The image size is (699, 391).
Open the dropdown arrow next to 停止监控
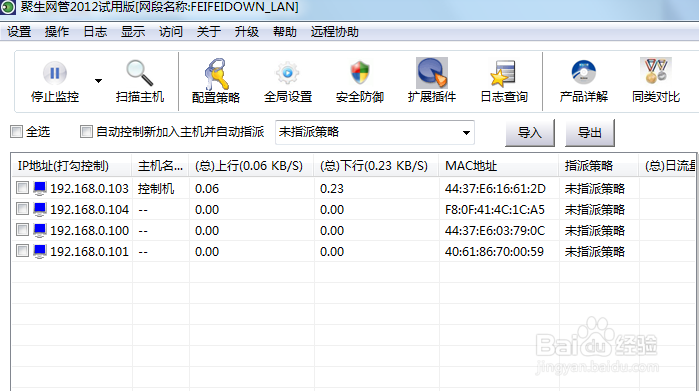click(99, 81)
